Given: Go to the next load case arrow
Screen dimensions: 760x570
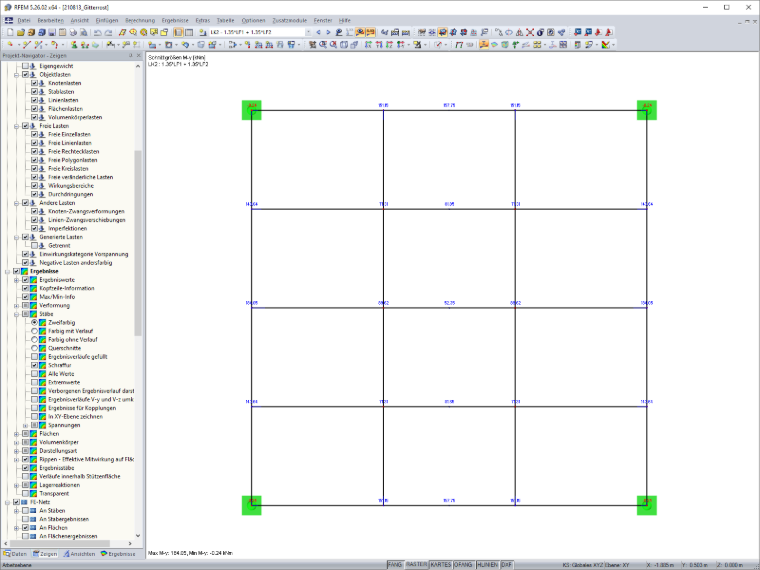Looking at the screenshot, I should point(328,32).
